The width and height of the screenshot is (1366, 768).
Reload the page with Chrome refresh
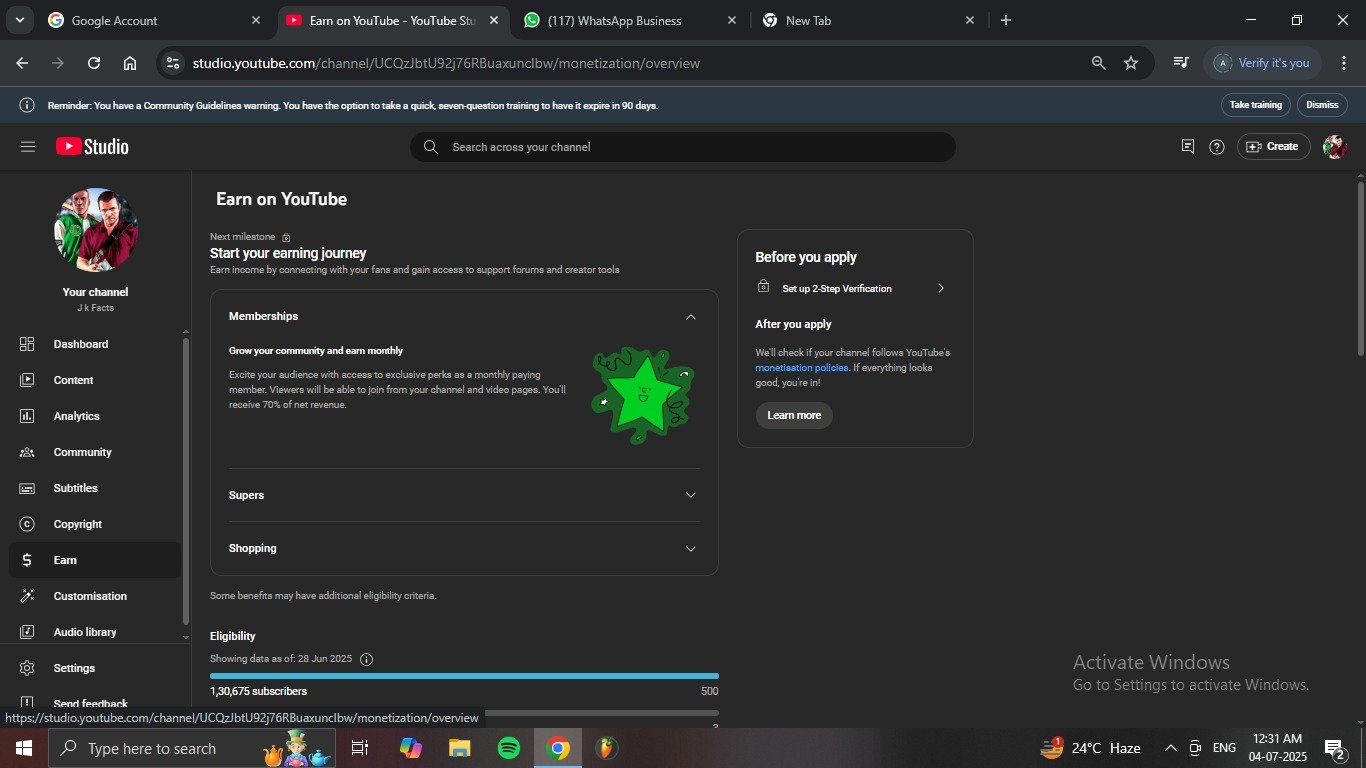click(94, 63)
